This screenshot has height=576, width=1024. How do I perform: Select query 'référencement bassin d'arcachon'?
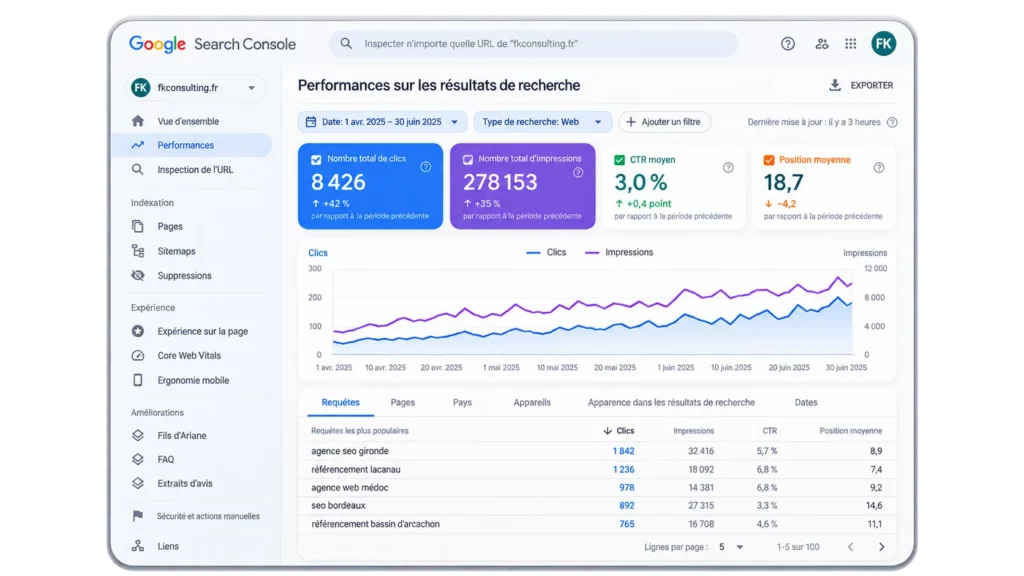coord(375,524)
